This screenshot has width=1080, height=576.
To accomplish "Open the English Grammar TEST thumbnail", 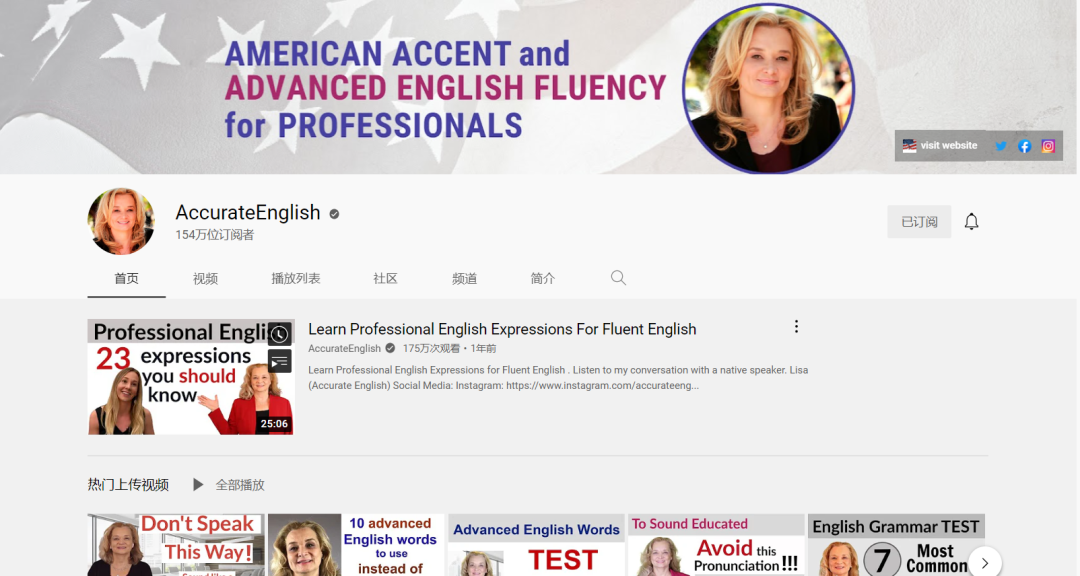I will click(896, 544).
